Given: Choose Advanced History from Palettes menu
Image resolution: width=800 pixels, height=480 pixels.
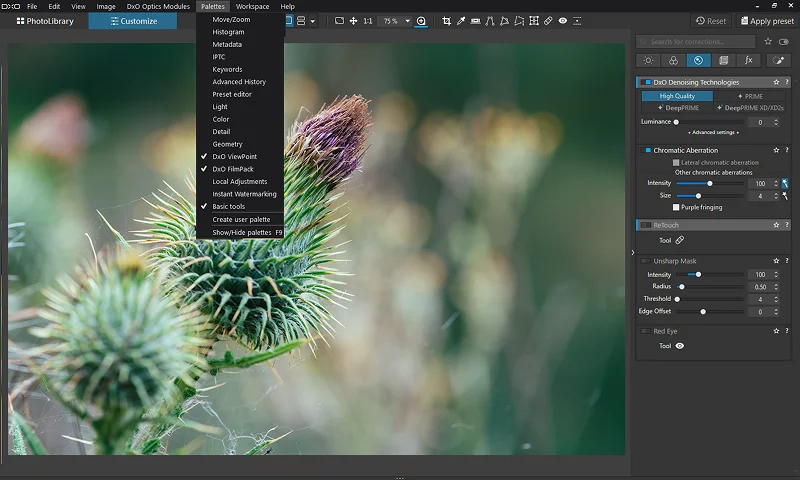Looking at the screenshot, I should [239, 82].
